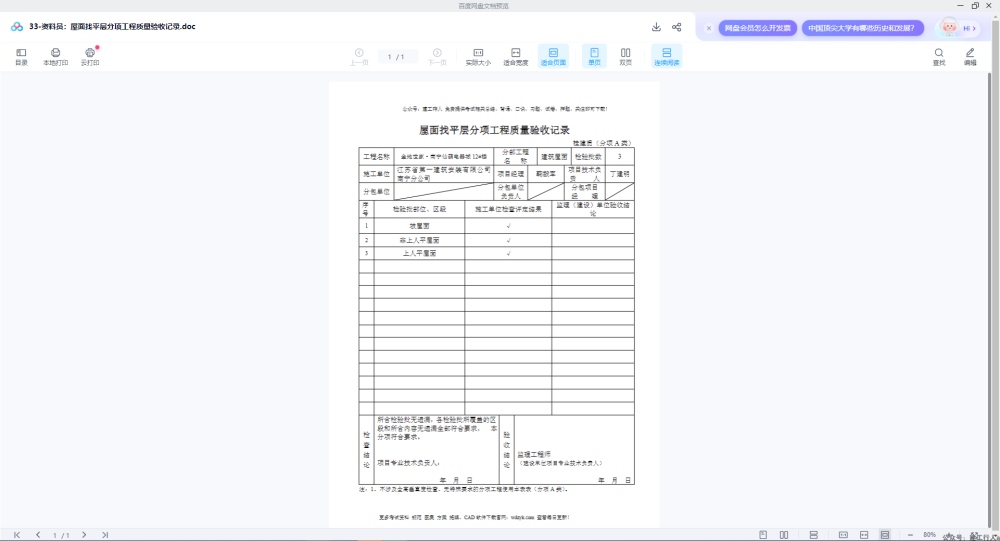Open the 目录 outline panel
The height and width of the screenshot is (541, 1000).
[21, 56]
